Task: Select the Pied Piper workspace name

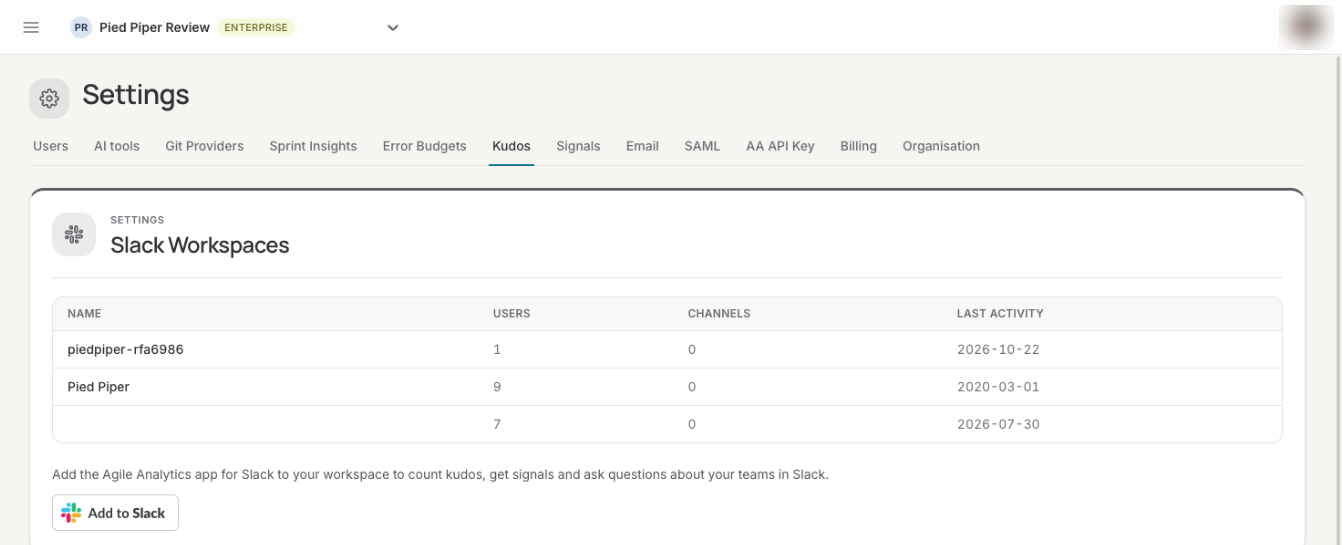Action: click(98, 387)
